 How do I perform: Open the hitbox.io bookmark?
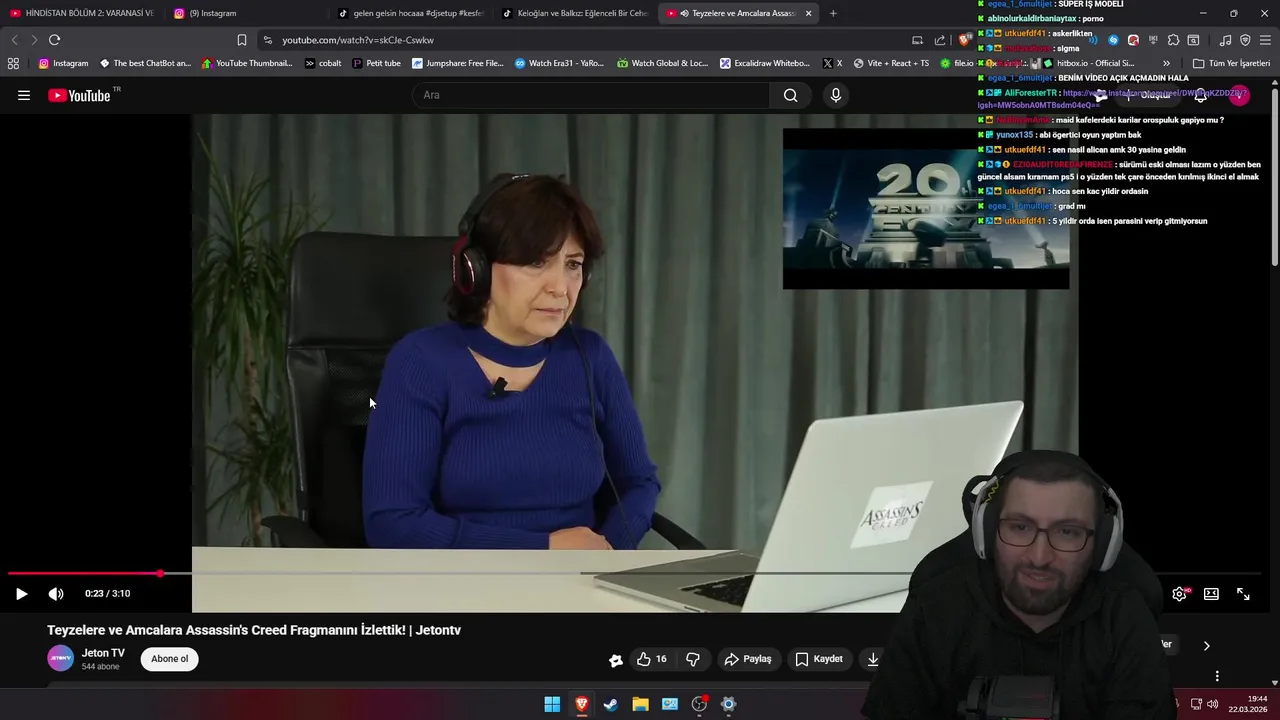click(x=1088, y=63)
